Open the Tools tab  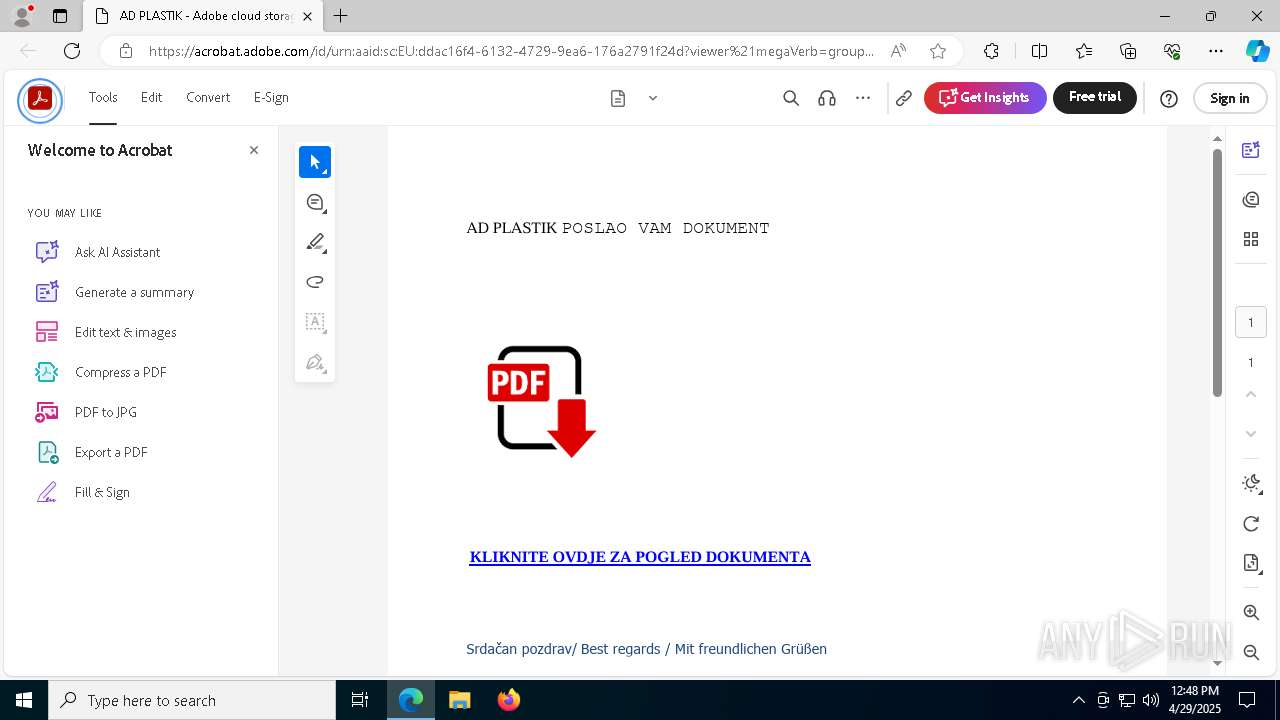click(x=103, y=97)
